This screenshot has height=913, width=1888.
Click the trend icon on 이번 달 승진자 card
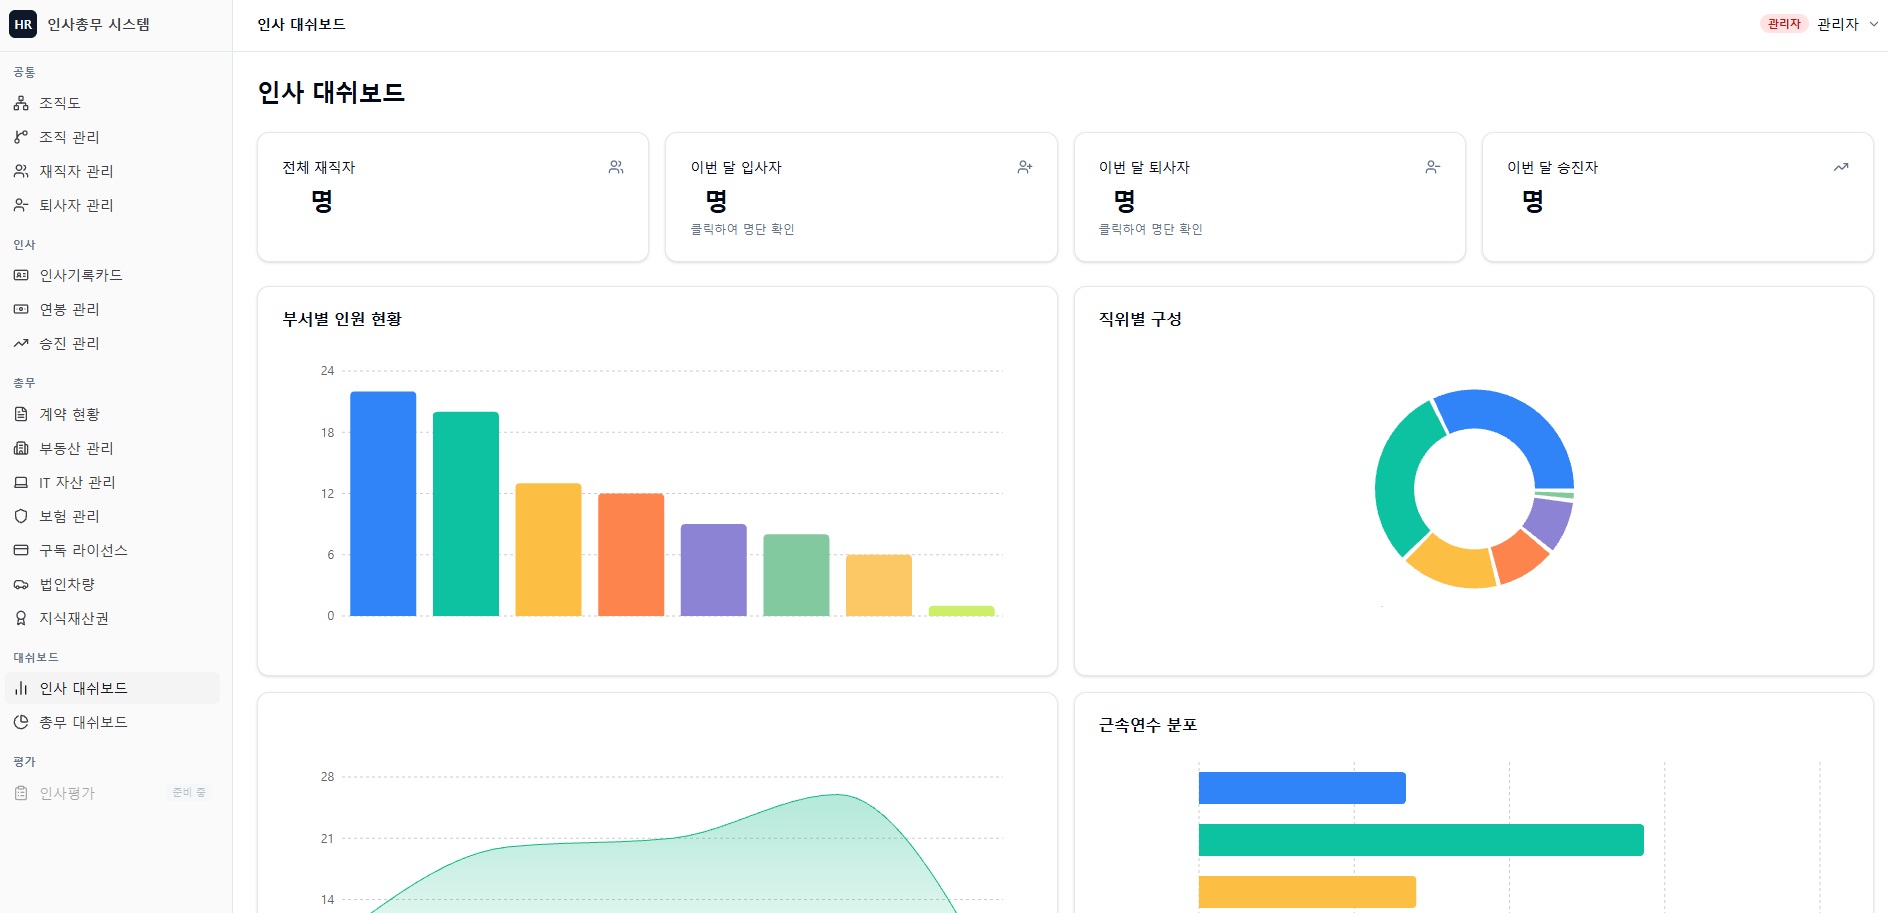[x=1841, y=167]
